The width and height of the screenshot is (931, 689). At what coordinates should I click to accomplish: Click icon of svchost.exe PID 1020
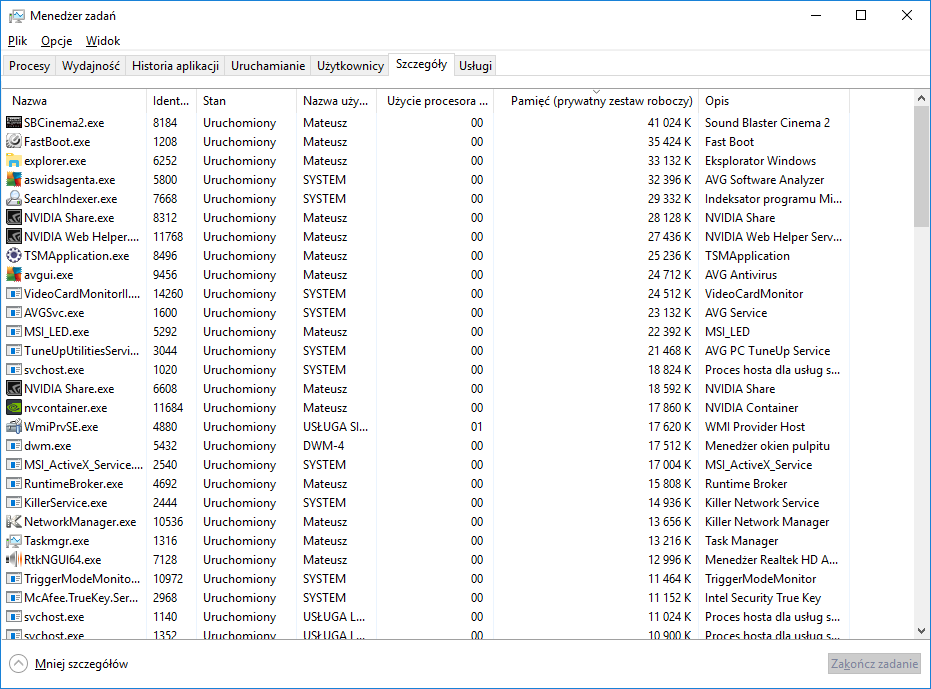point(14,369)
